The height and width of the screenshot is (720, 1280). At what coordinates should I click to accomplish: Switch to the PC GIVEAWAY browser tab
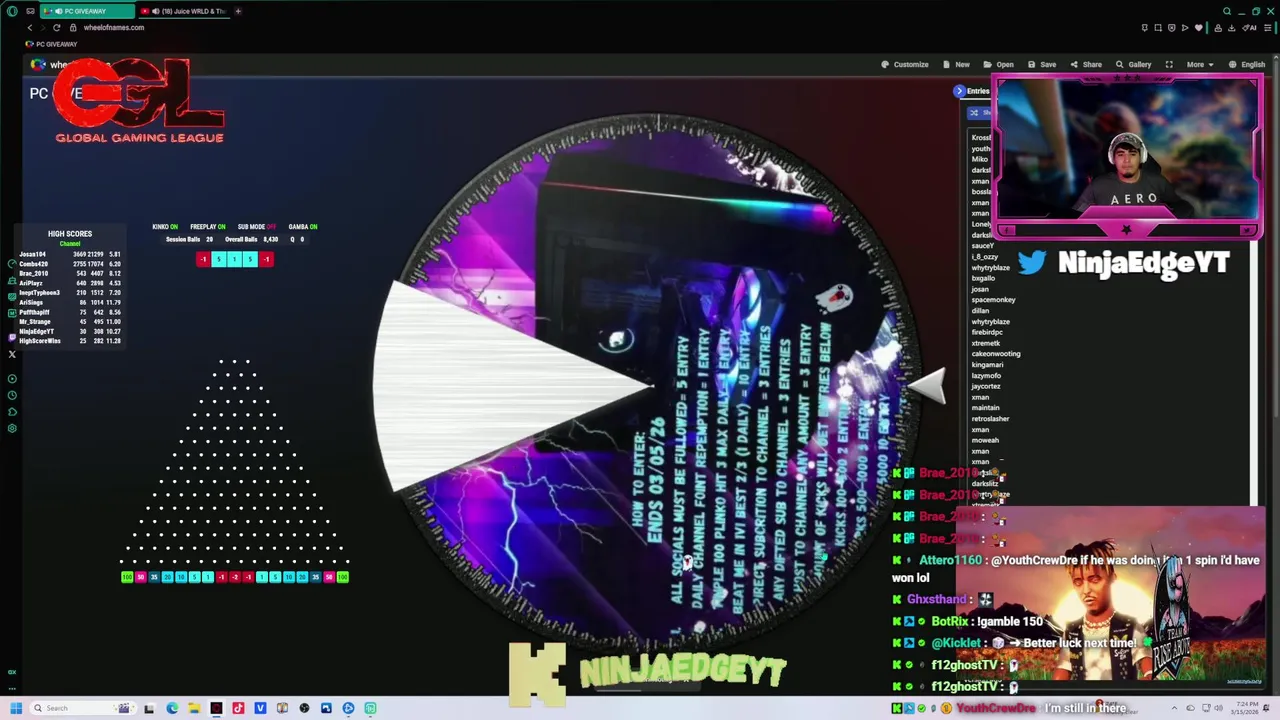(x=86, y=11)
